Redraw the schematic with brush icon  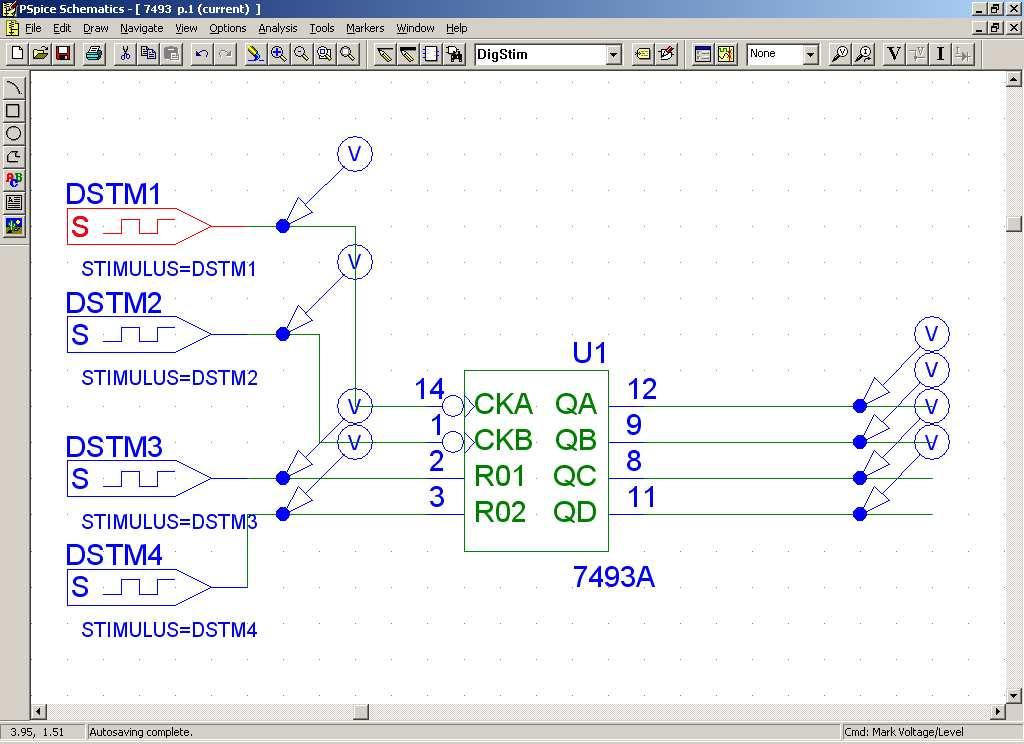[255, 54]
